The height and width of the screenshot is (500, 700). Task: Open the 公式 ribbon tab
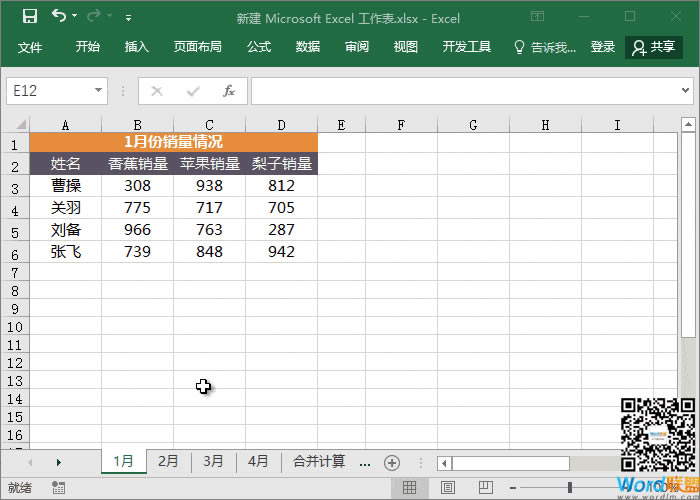[259, 47]
